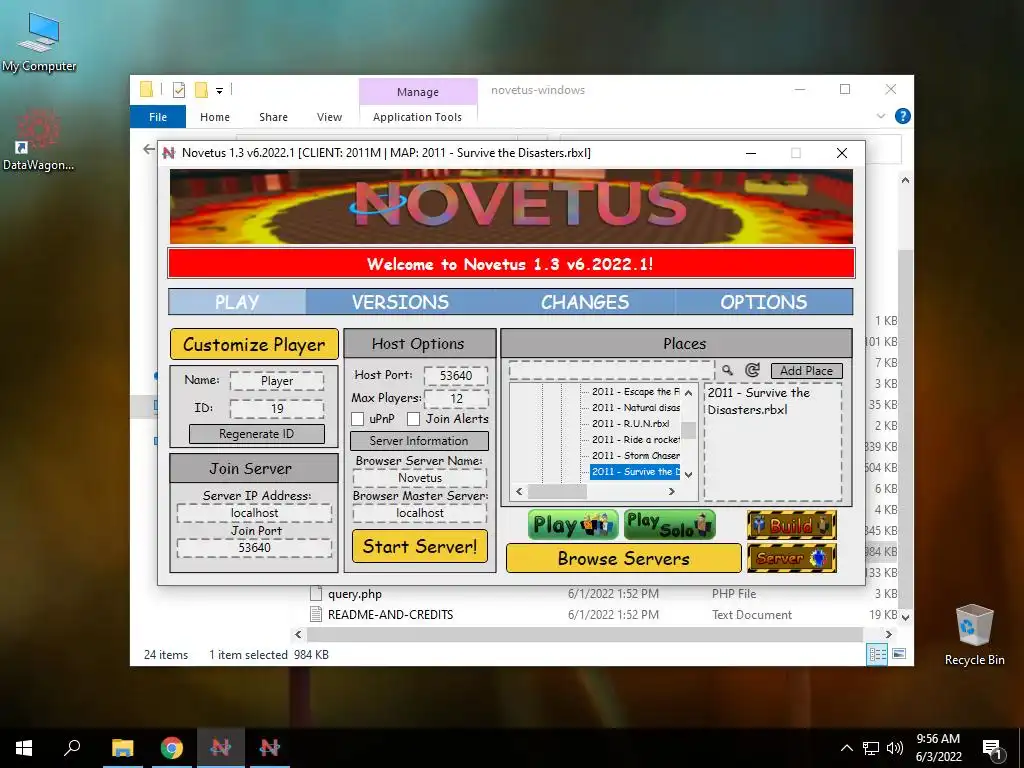Select 2011 - R.U.N.rbxl in places
1024x768 pixels.
pos(630,423)
